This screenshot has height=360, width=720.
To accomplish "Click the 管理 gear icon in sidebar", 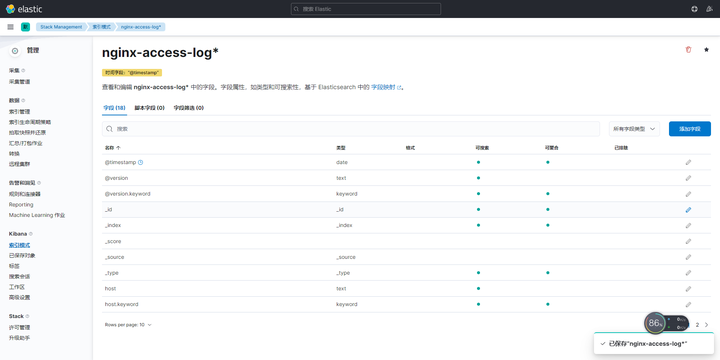I will click(15, 51).
